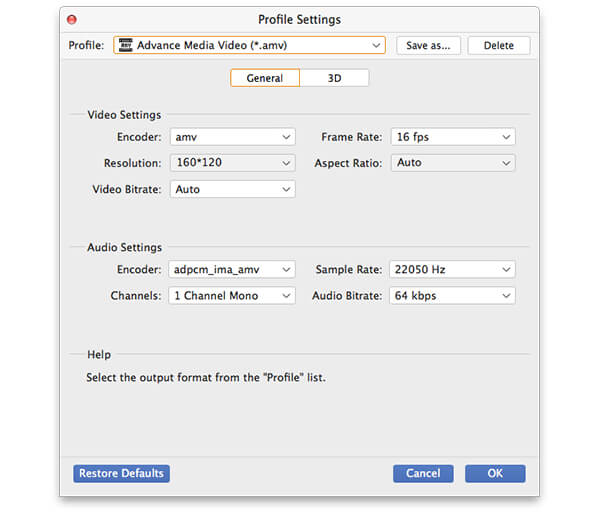Screen dimensions: 600x513
Task: Click the Channels label
Action: 136,296
